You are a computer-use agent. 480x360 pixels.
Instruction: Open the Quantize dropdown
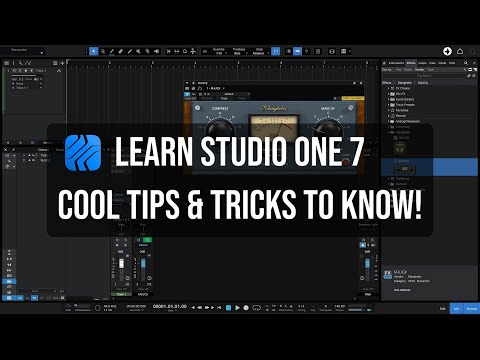click(219, 51)
